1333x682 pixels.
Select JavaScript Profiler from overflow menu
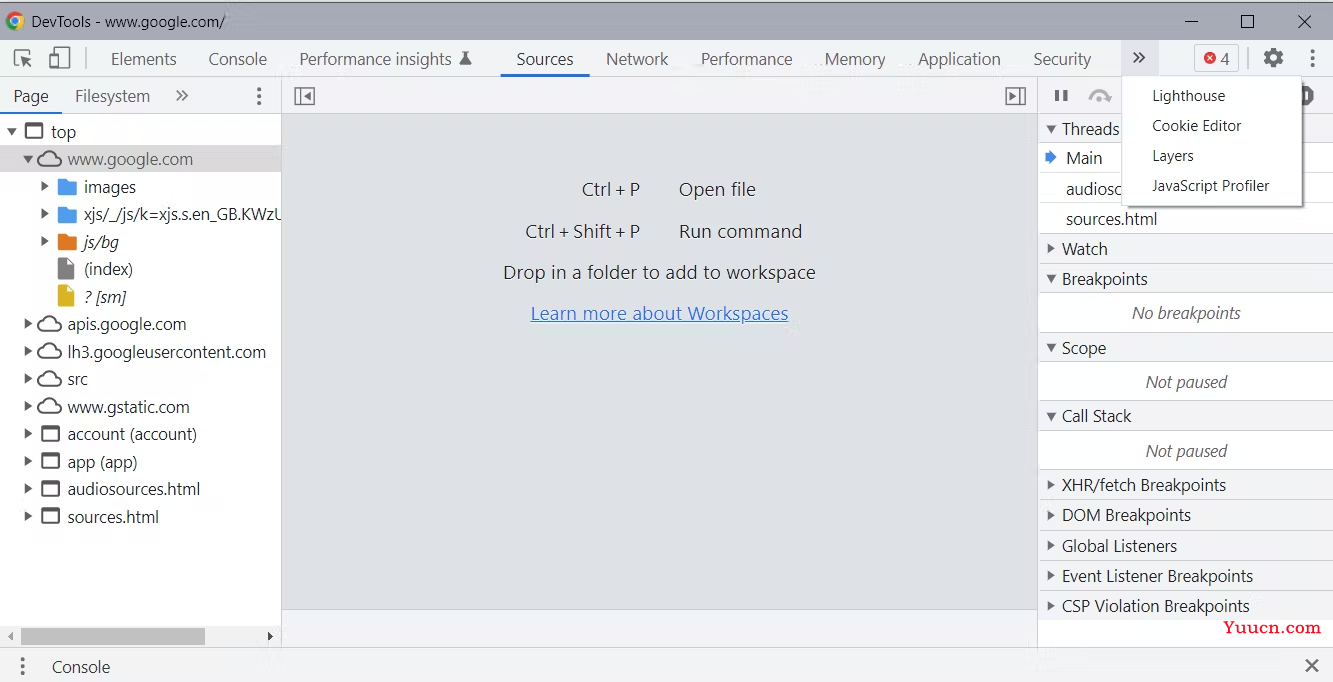pyautogui.click(x=1212, y=186)
